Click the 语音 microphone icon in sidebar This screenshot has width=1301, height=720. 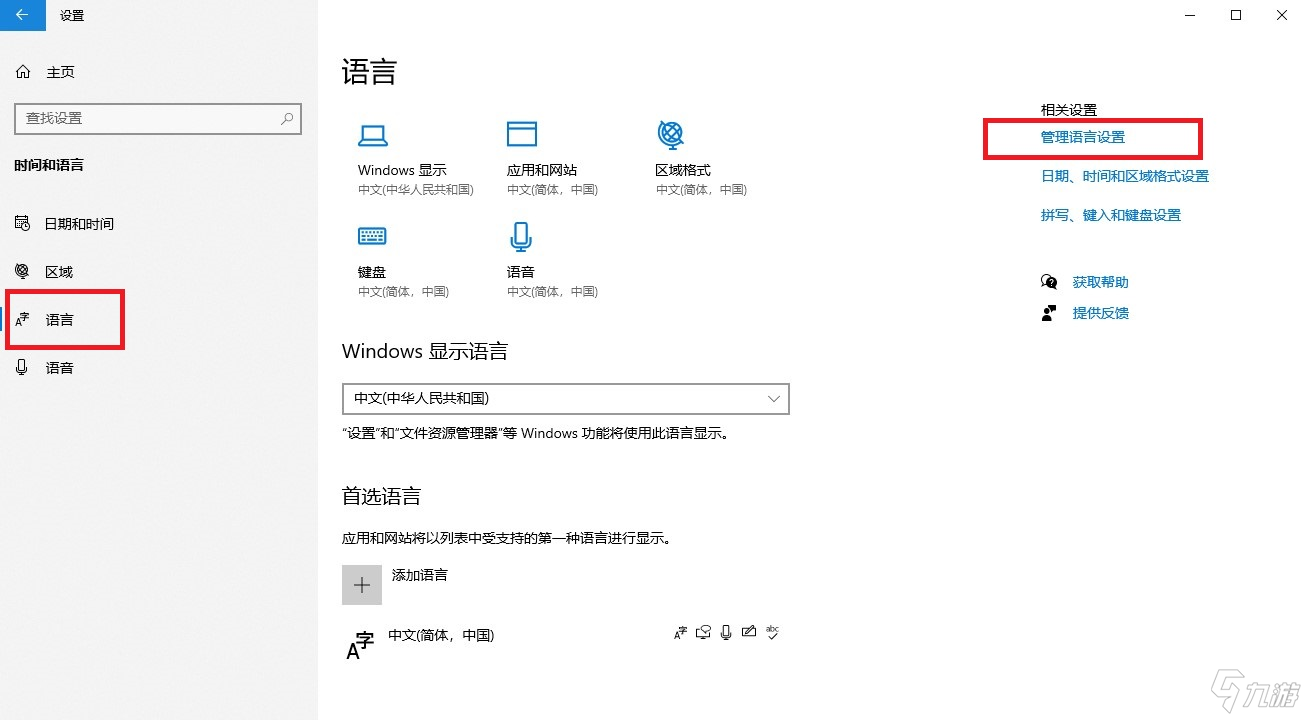coord(23,368)
